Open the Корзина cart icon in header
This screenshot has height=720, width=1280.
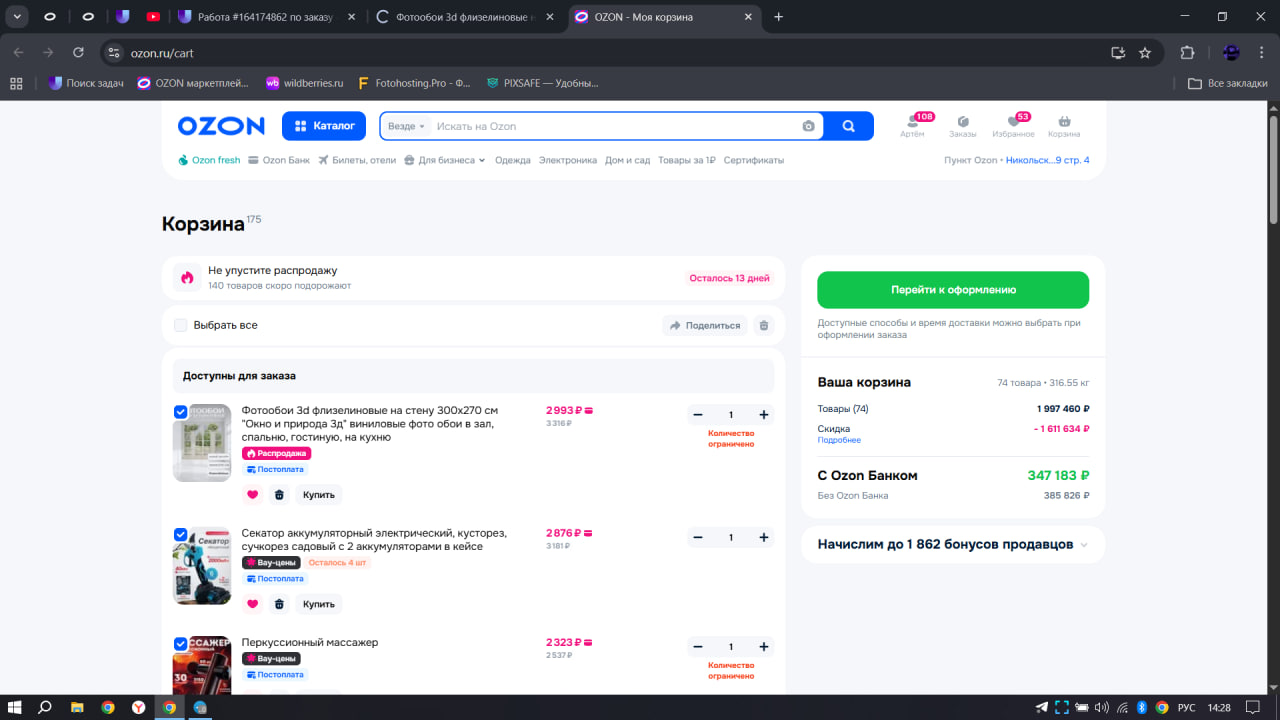[x=1064, y=125]
